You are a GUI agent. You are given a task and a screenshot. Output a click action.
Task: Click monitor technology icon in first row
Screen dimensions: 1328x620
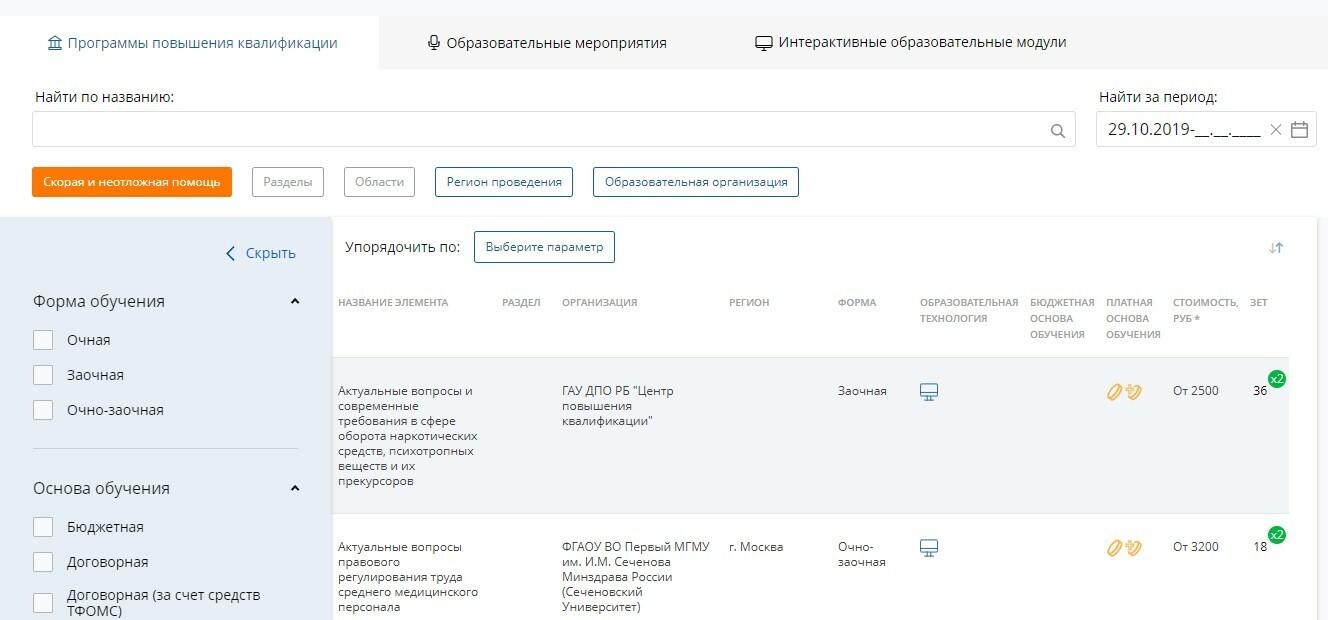(x=929, y=391)
